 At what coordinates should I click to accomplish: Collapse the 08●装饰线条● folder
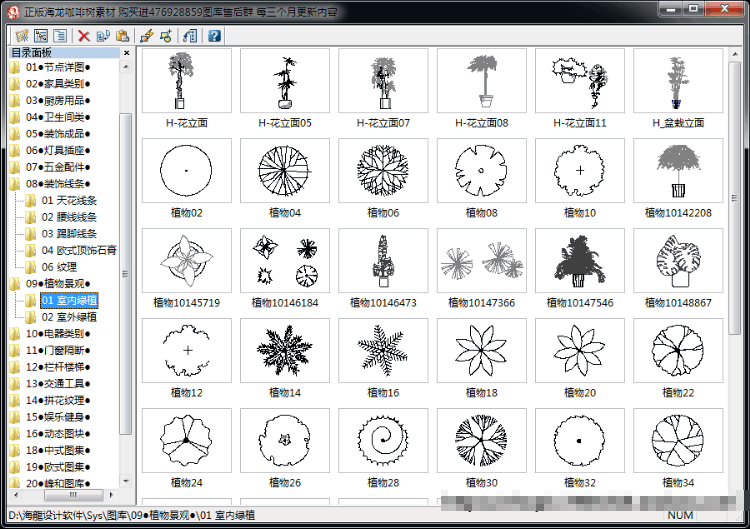click(x=58, y=184)
